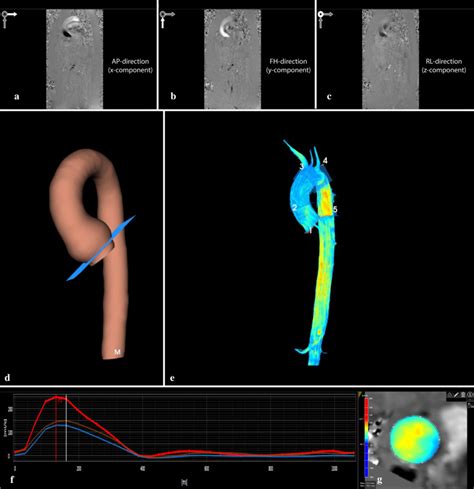Screen dimensions: 474x489
Task: Open the RL-direction phase image
Action: tap(390, 59)
